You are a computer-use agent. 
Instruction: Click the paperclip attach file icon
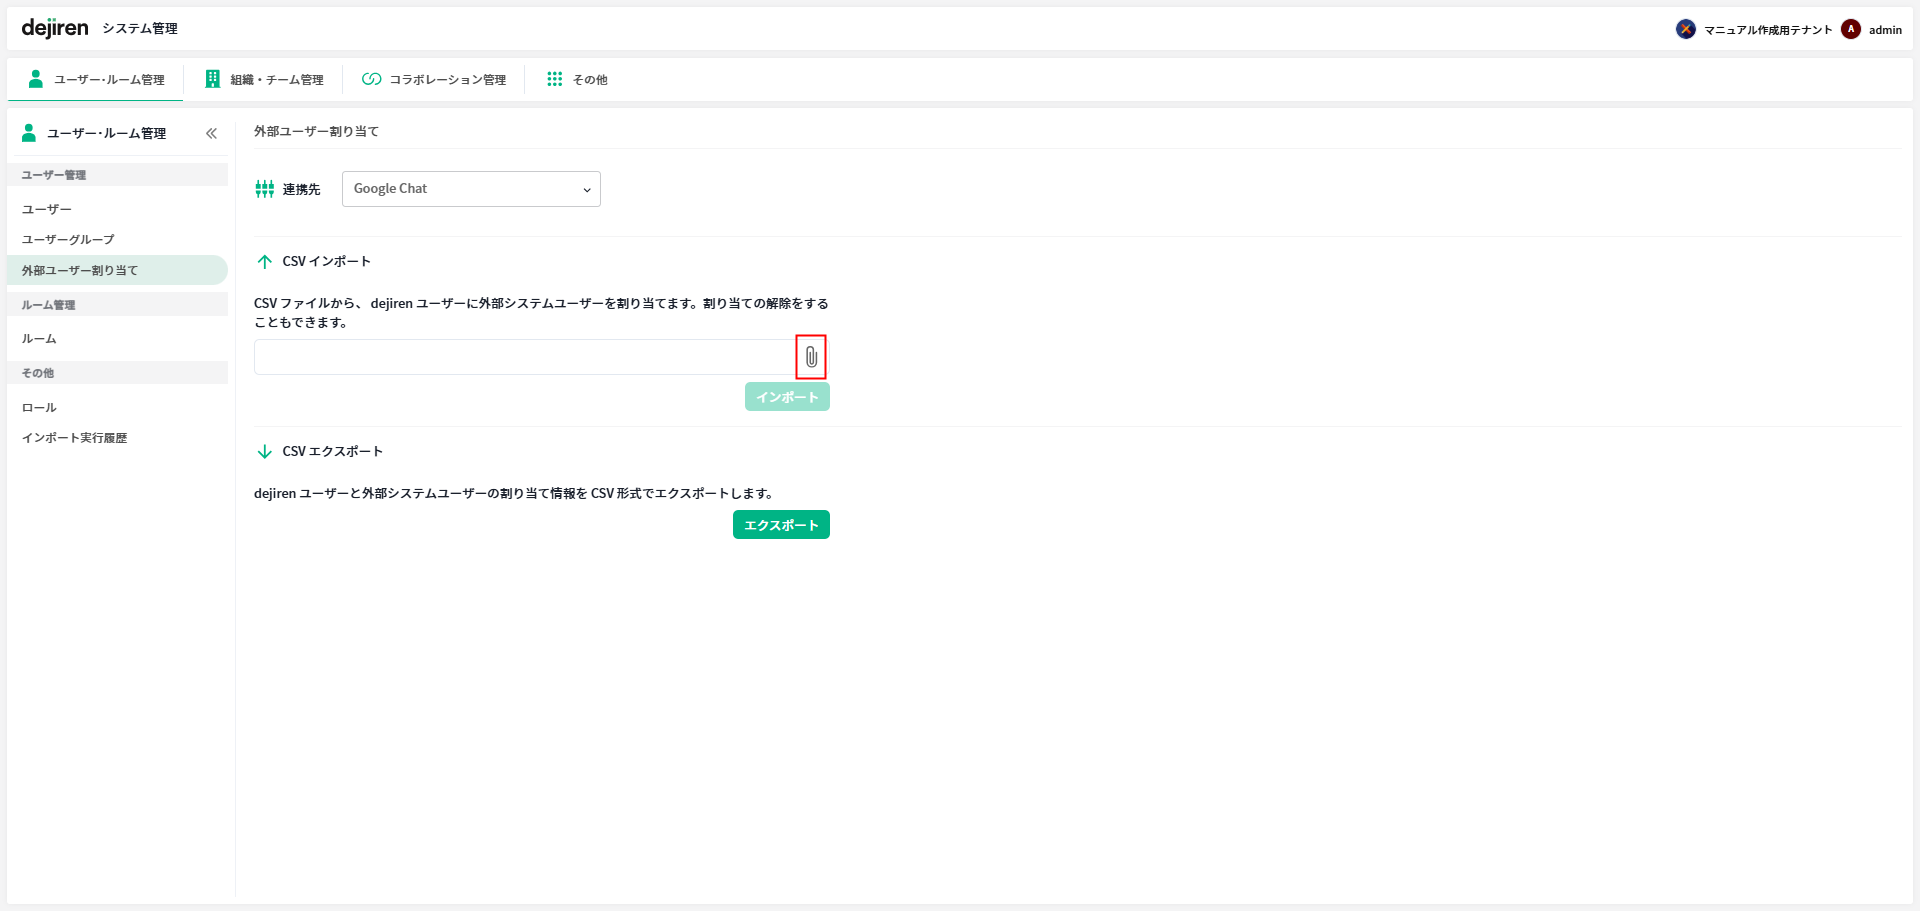811,357
